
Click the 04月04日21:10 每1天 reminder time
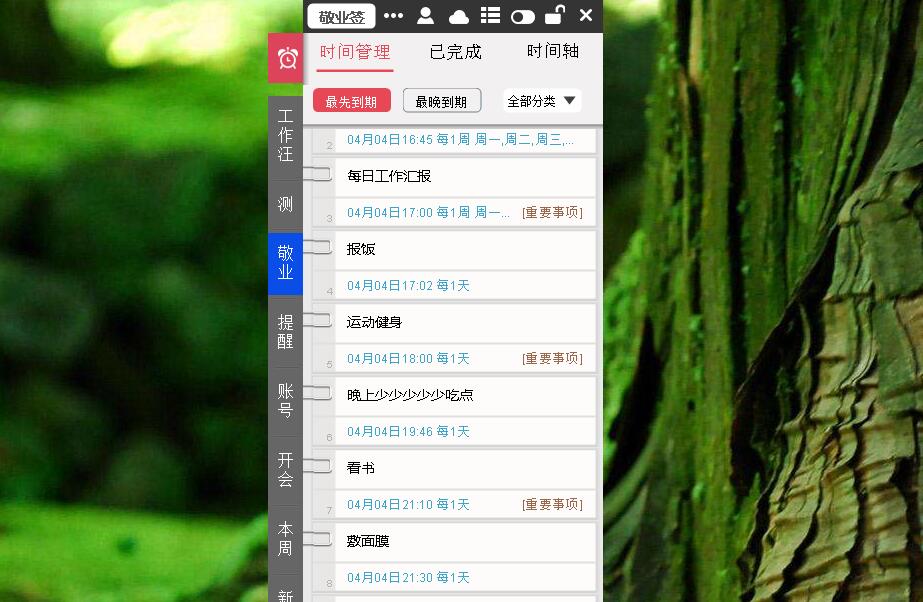click(x=408, y=504)
